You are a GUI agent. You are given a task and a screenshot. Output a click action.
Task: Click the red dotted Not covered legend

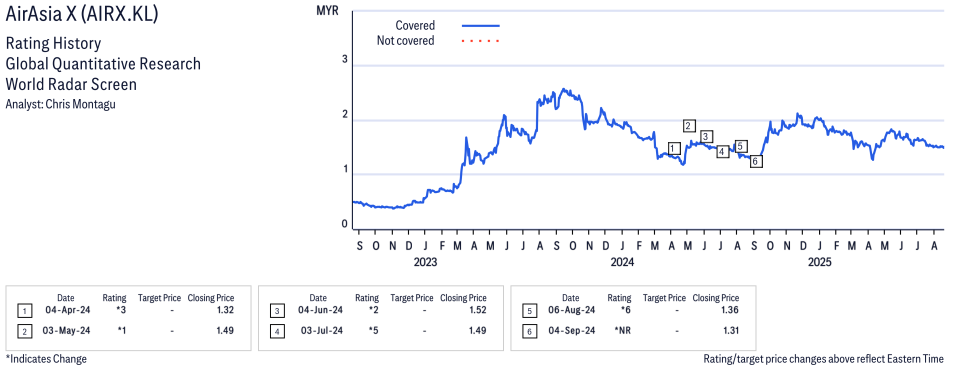[x=481, y=41]
